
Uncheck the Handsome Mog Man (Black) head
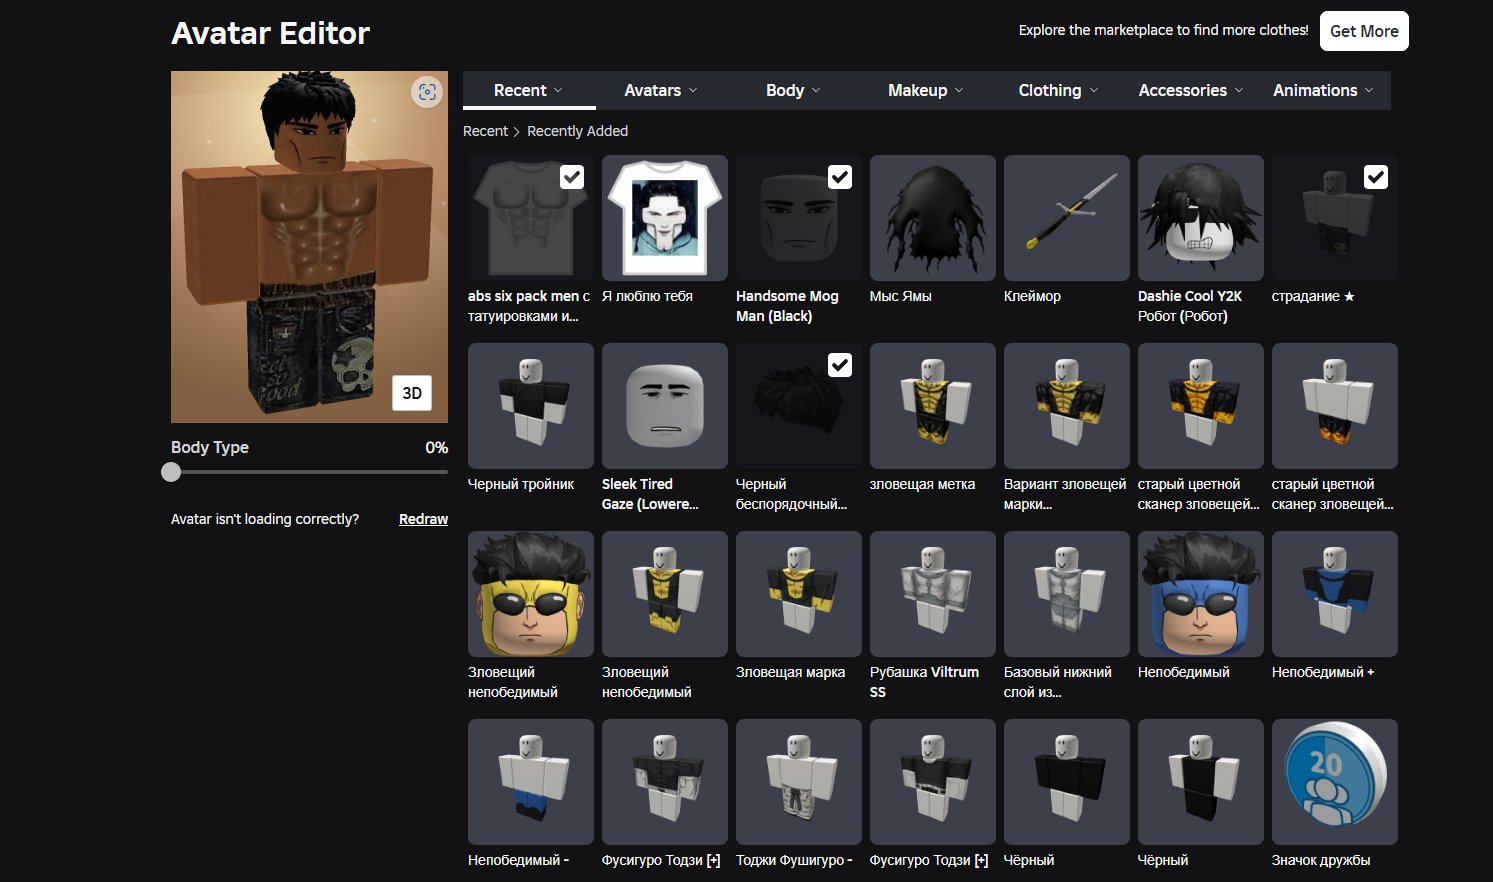(840, 177)
